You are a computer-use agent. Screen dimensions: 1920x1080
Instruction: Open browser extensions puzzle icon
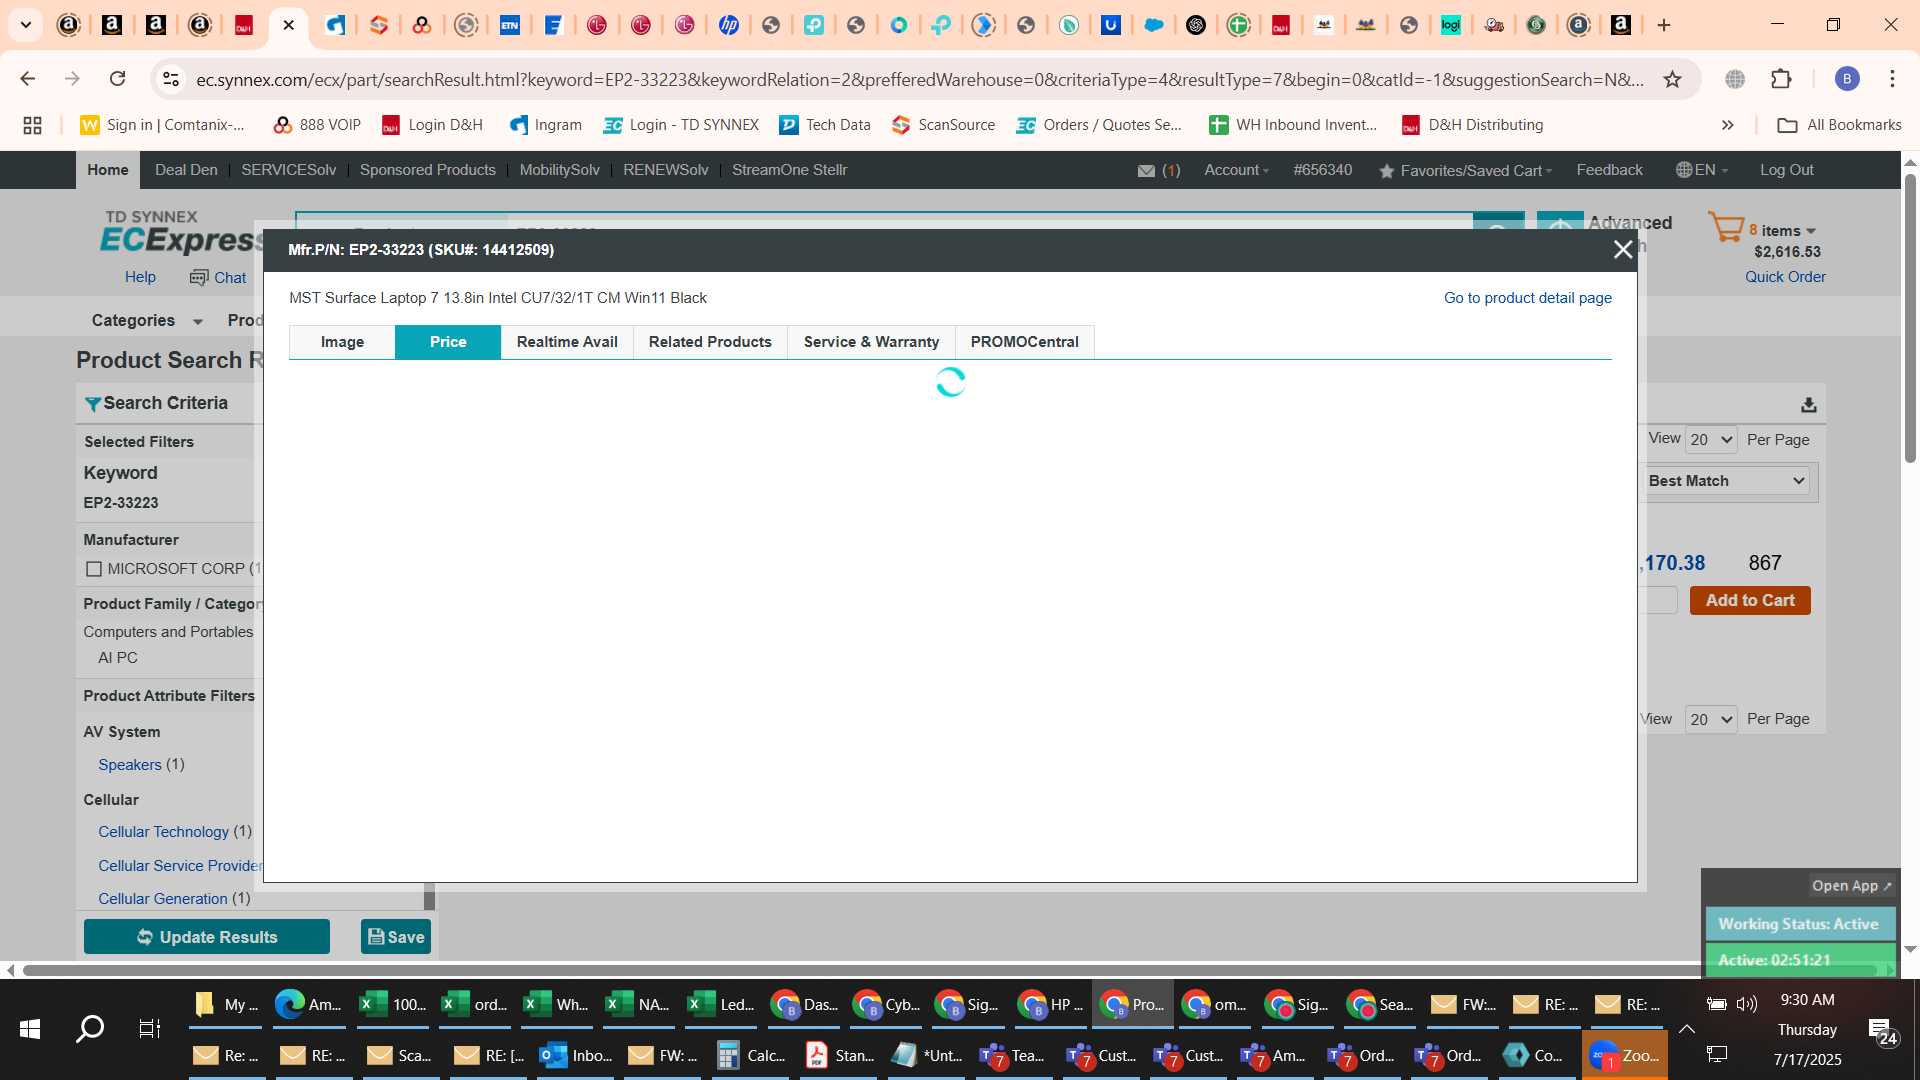(1781, 79)
